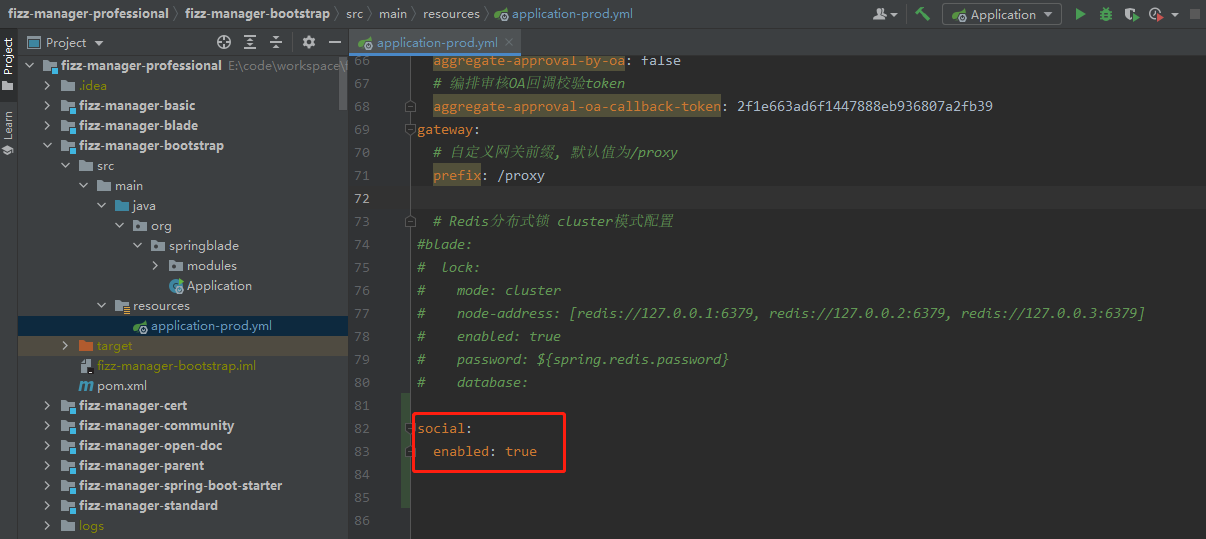Viewport: 1206px width, 539px height.
Task: Click the Build Project hammer icon
Action: click(x=922, y=14)
